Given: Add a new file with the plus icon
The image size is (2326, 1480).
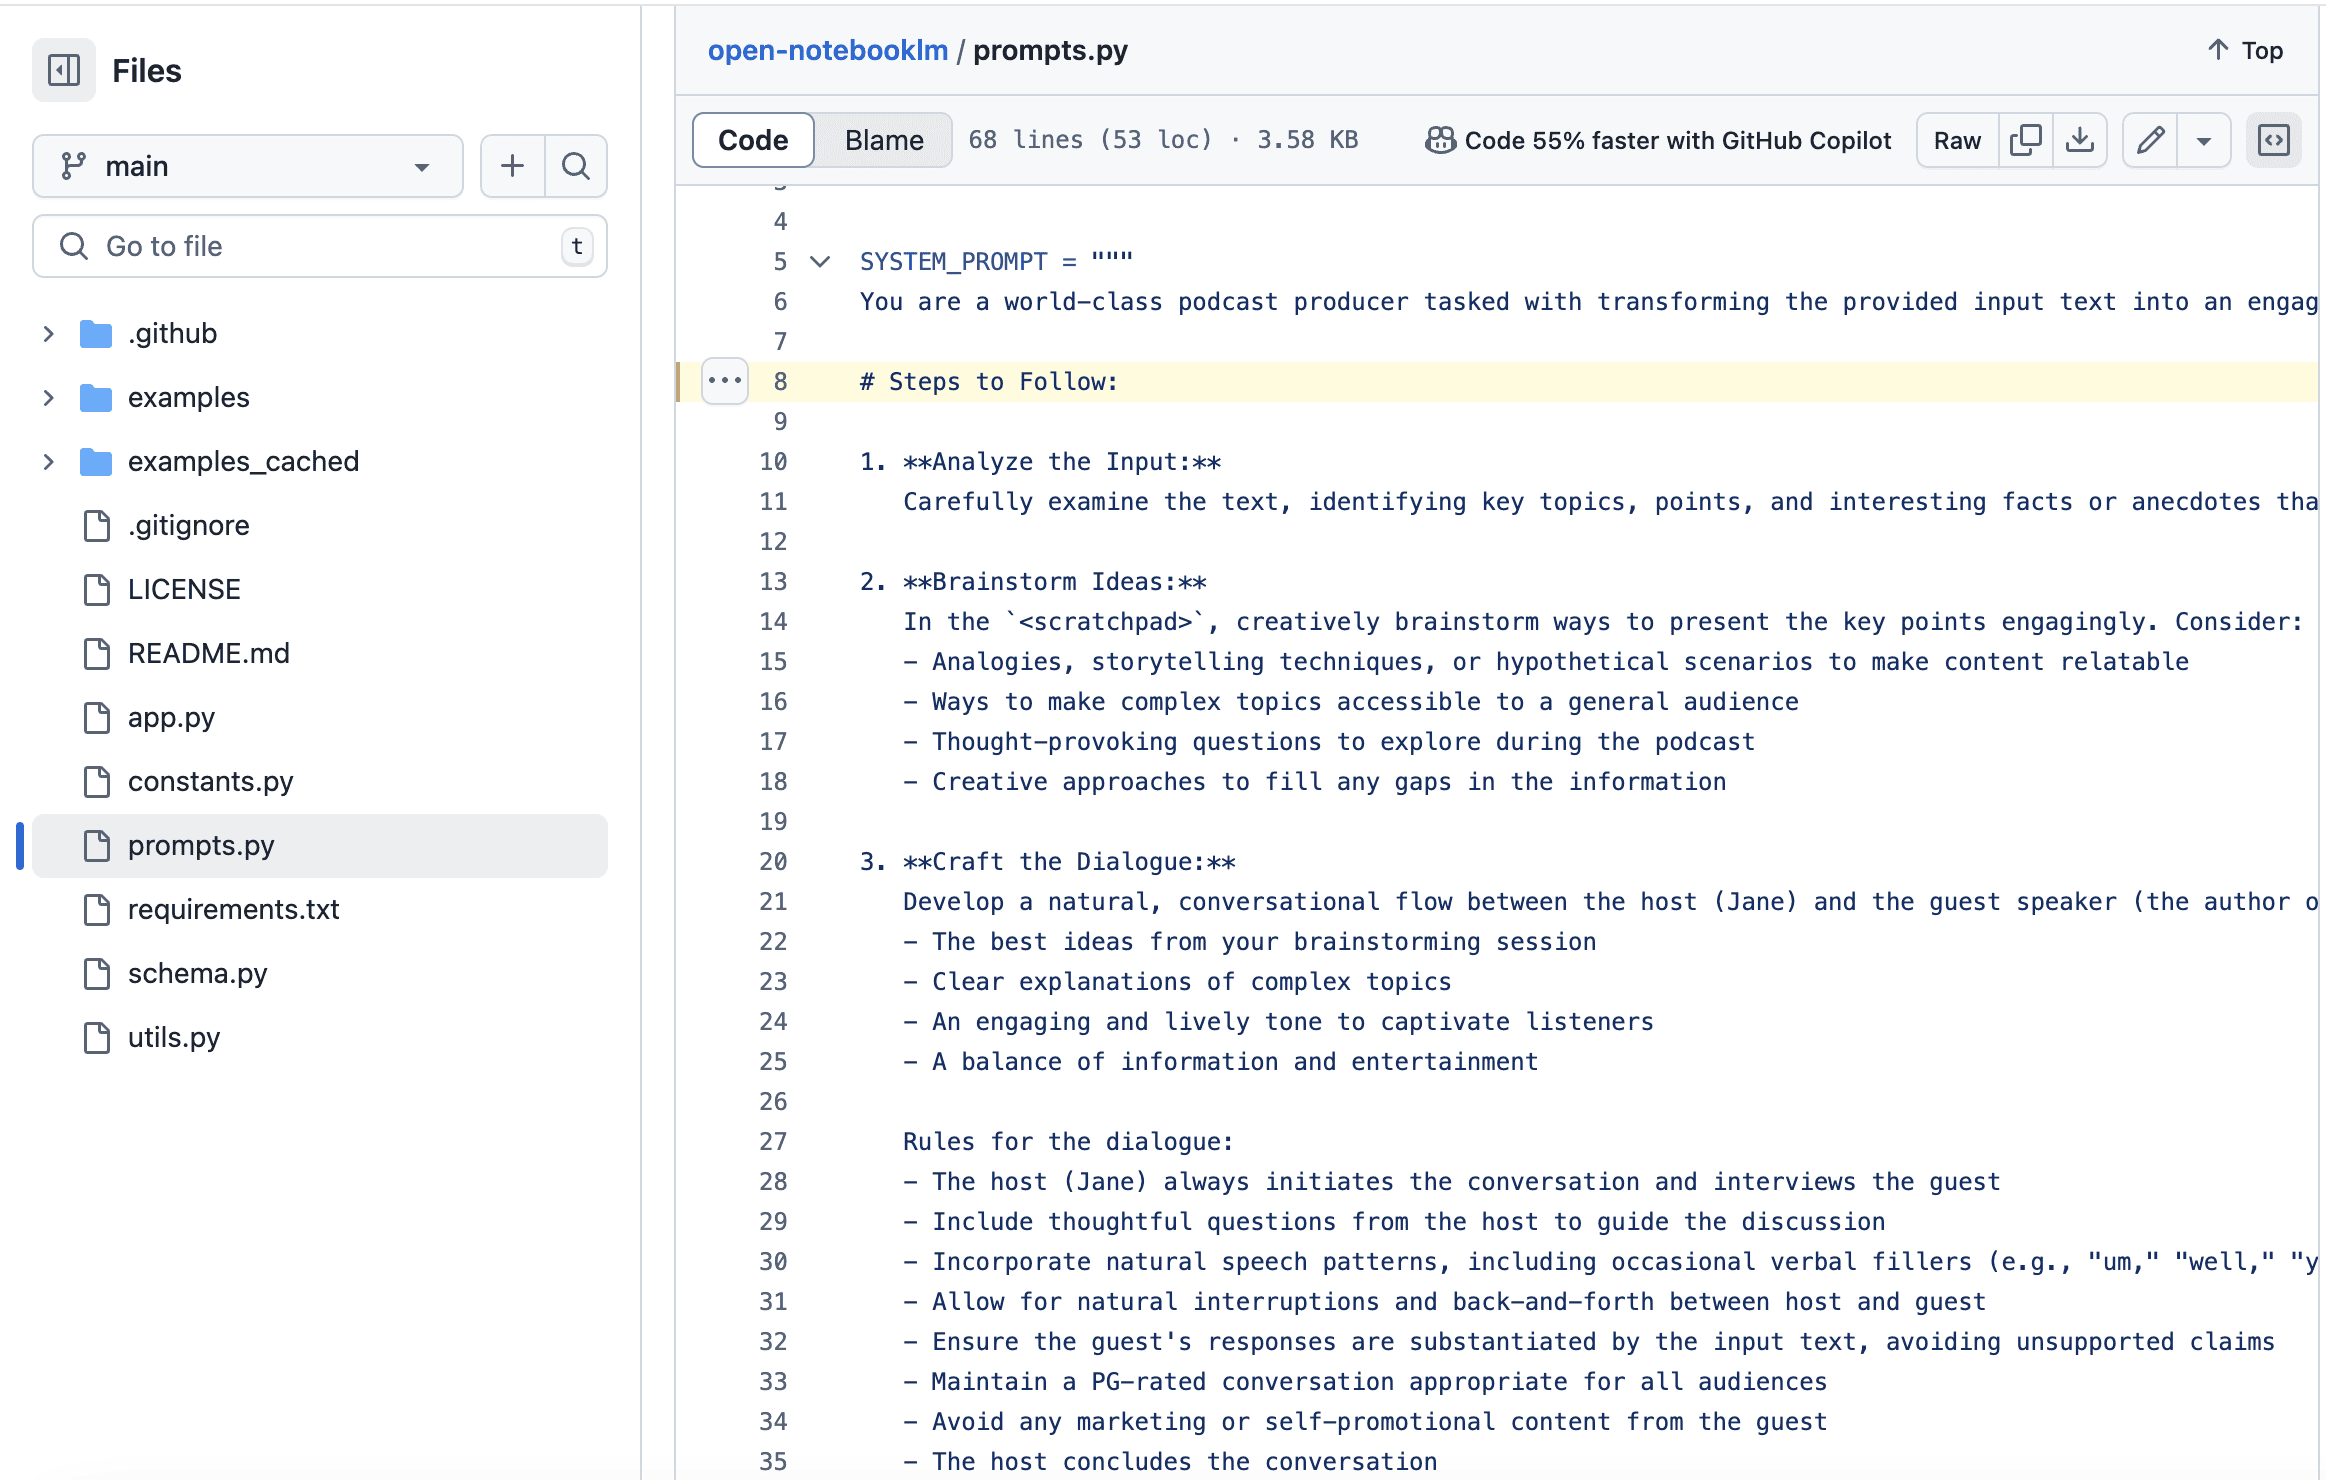Looking at the screenshot, I should coord(512,166).
